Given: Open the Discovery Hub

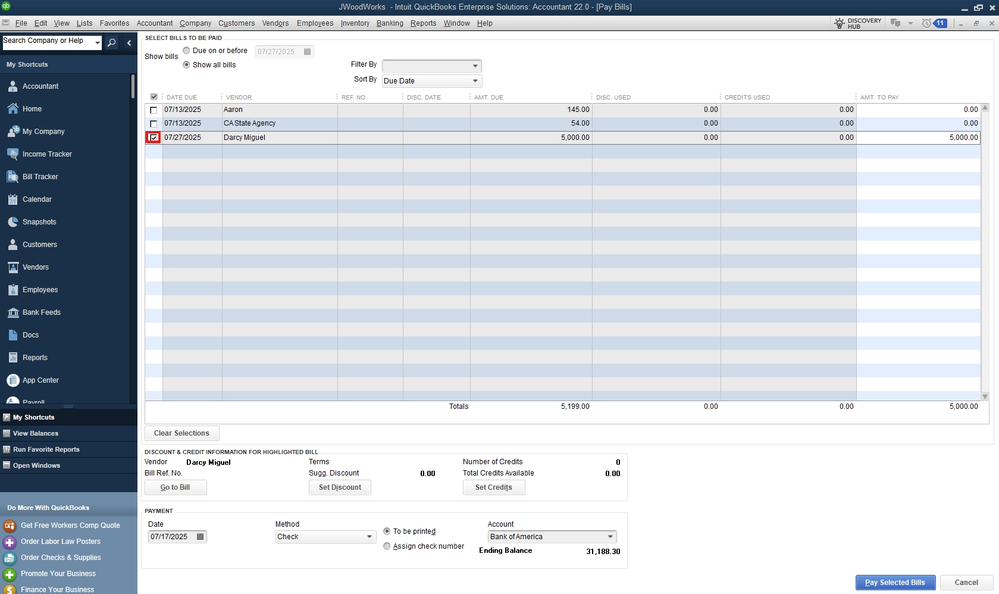Looking at the screenshot, I should tap(858, 23).
